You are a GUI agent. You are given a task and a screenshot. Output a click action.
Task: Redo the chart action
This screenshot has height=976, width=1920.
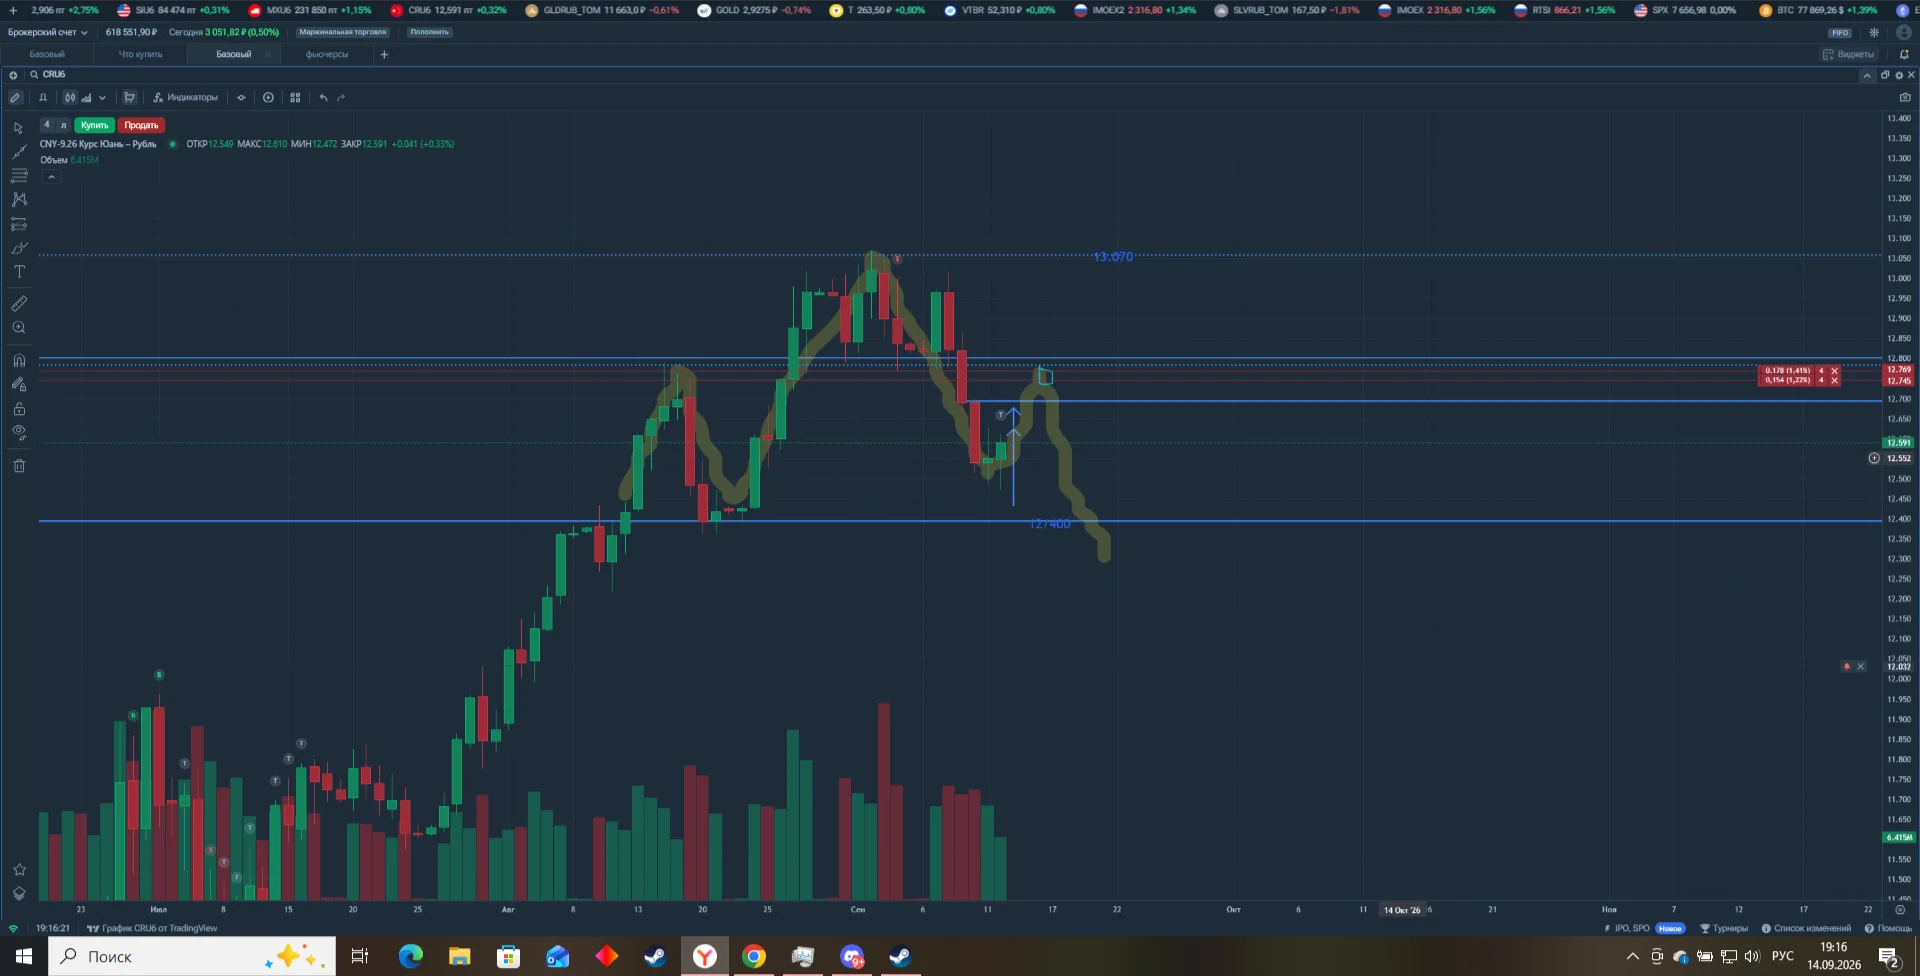[341, 98]
